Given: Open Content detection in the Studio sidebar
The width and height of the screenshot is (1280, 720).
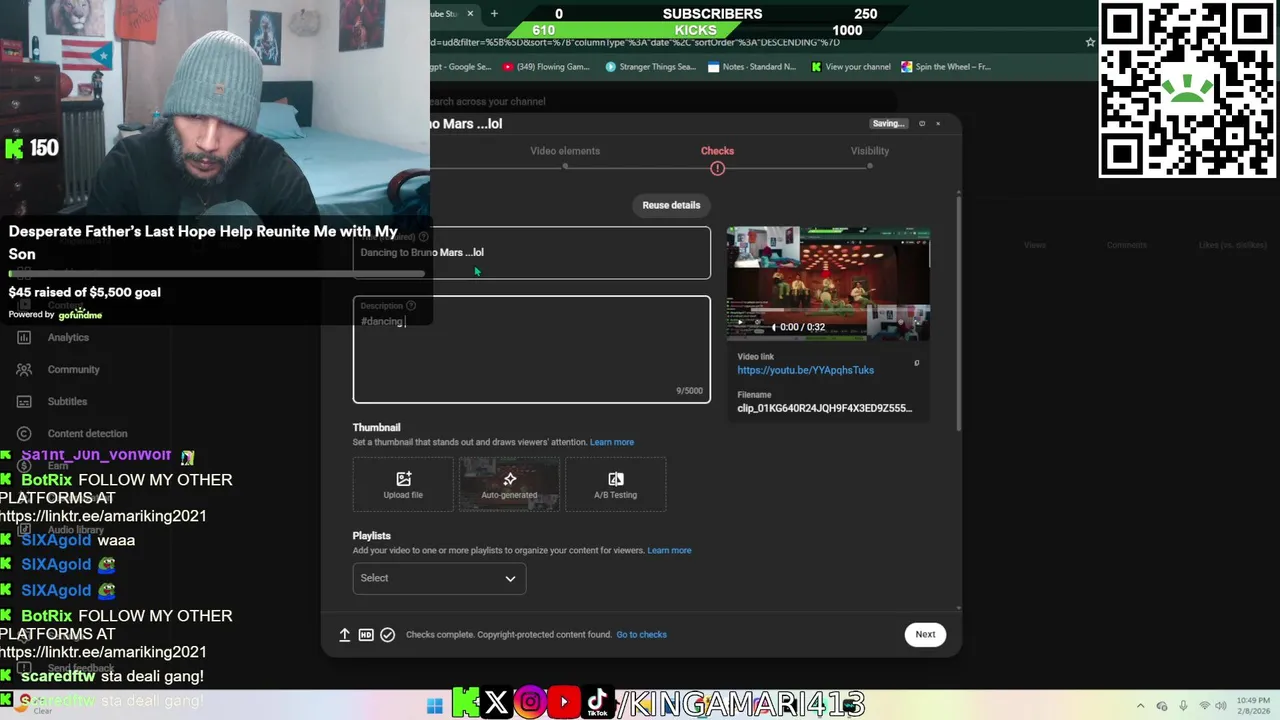Looking at the screenshot, I should pos(85,433).
